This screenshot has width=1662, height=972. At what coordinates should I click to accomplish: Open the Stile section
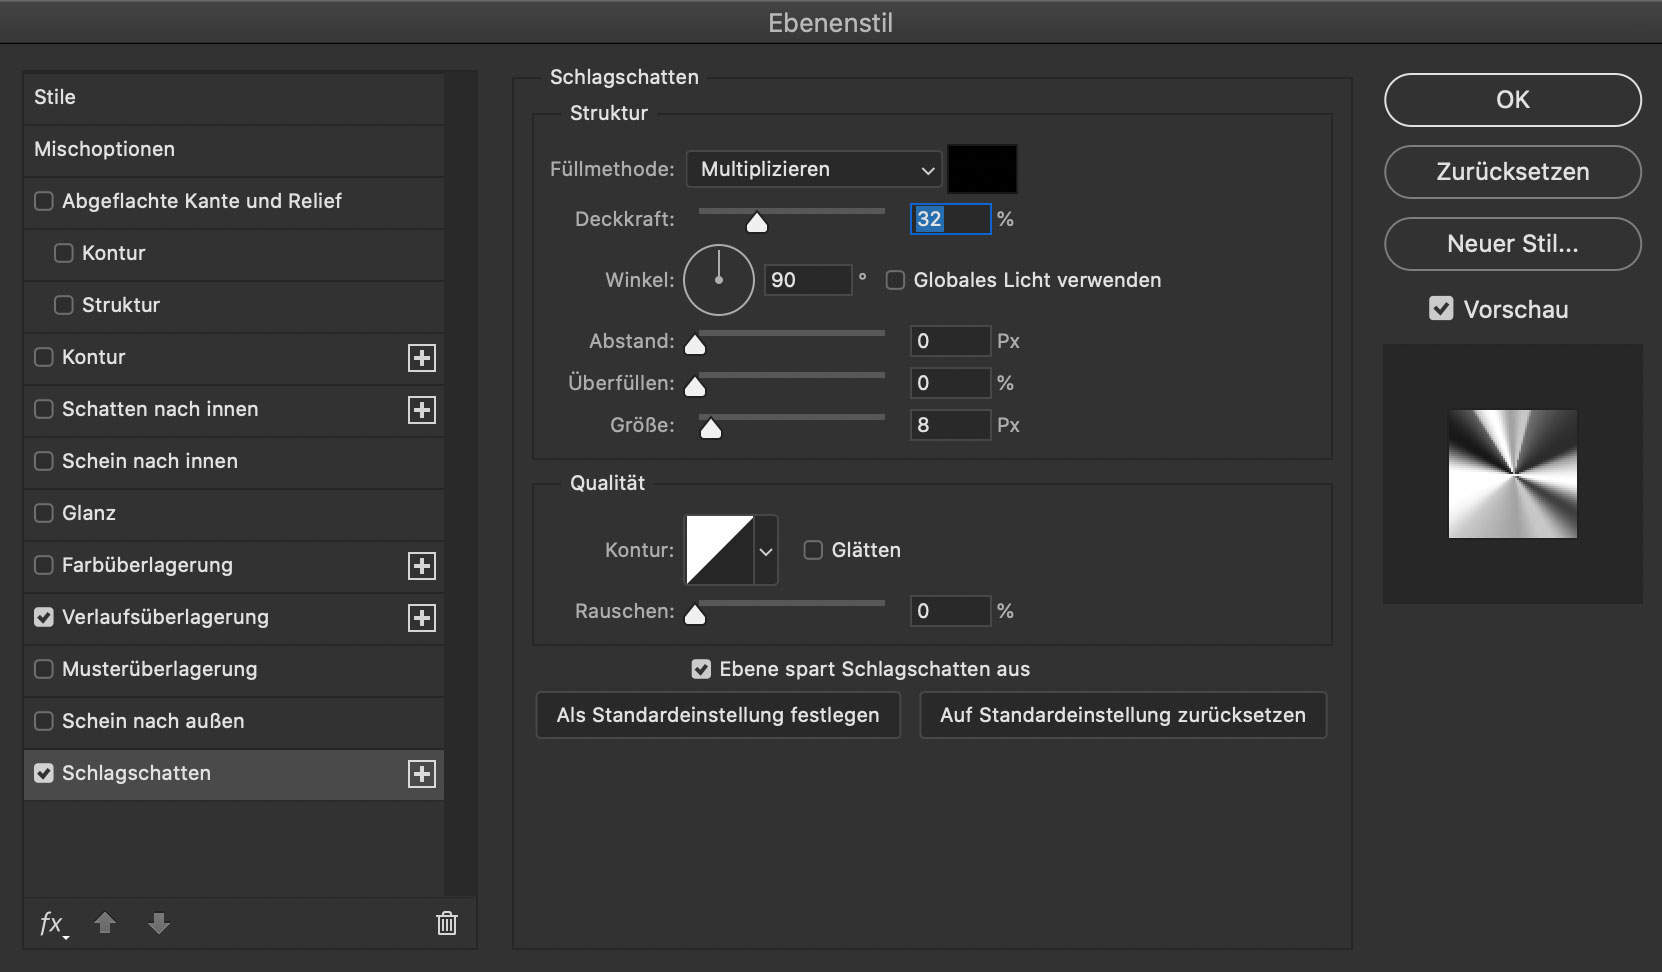coord(234,98)
